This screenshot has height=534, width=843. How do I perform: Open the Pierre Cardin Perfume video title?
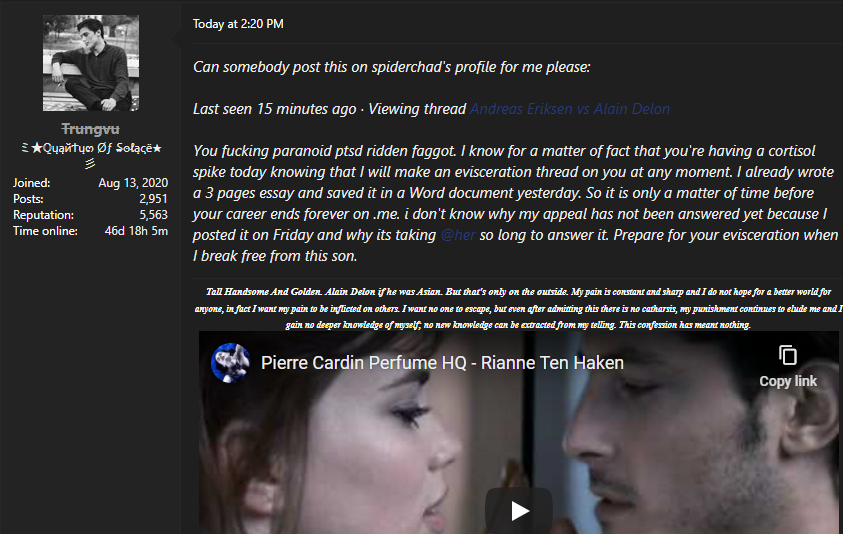442,363
